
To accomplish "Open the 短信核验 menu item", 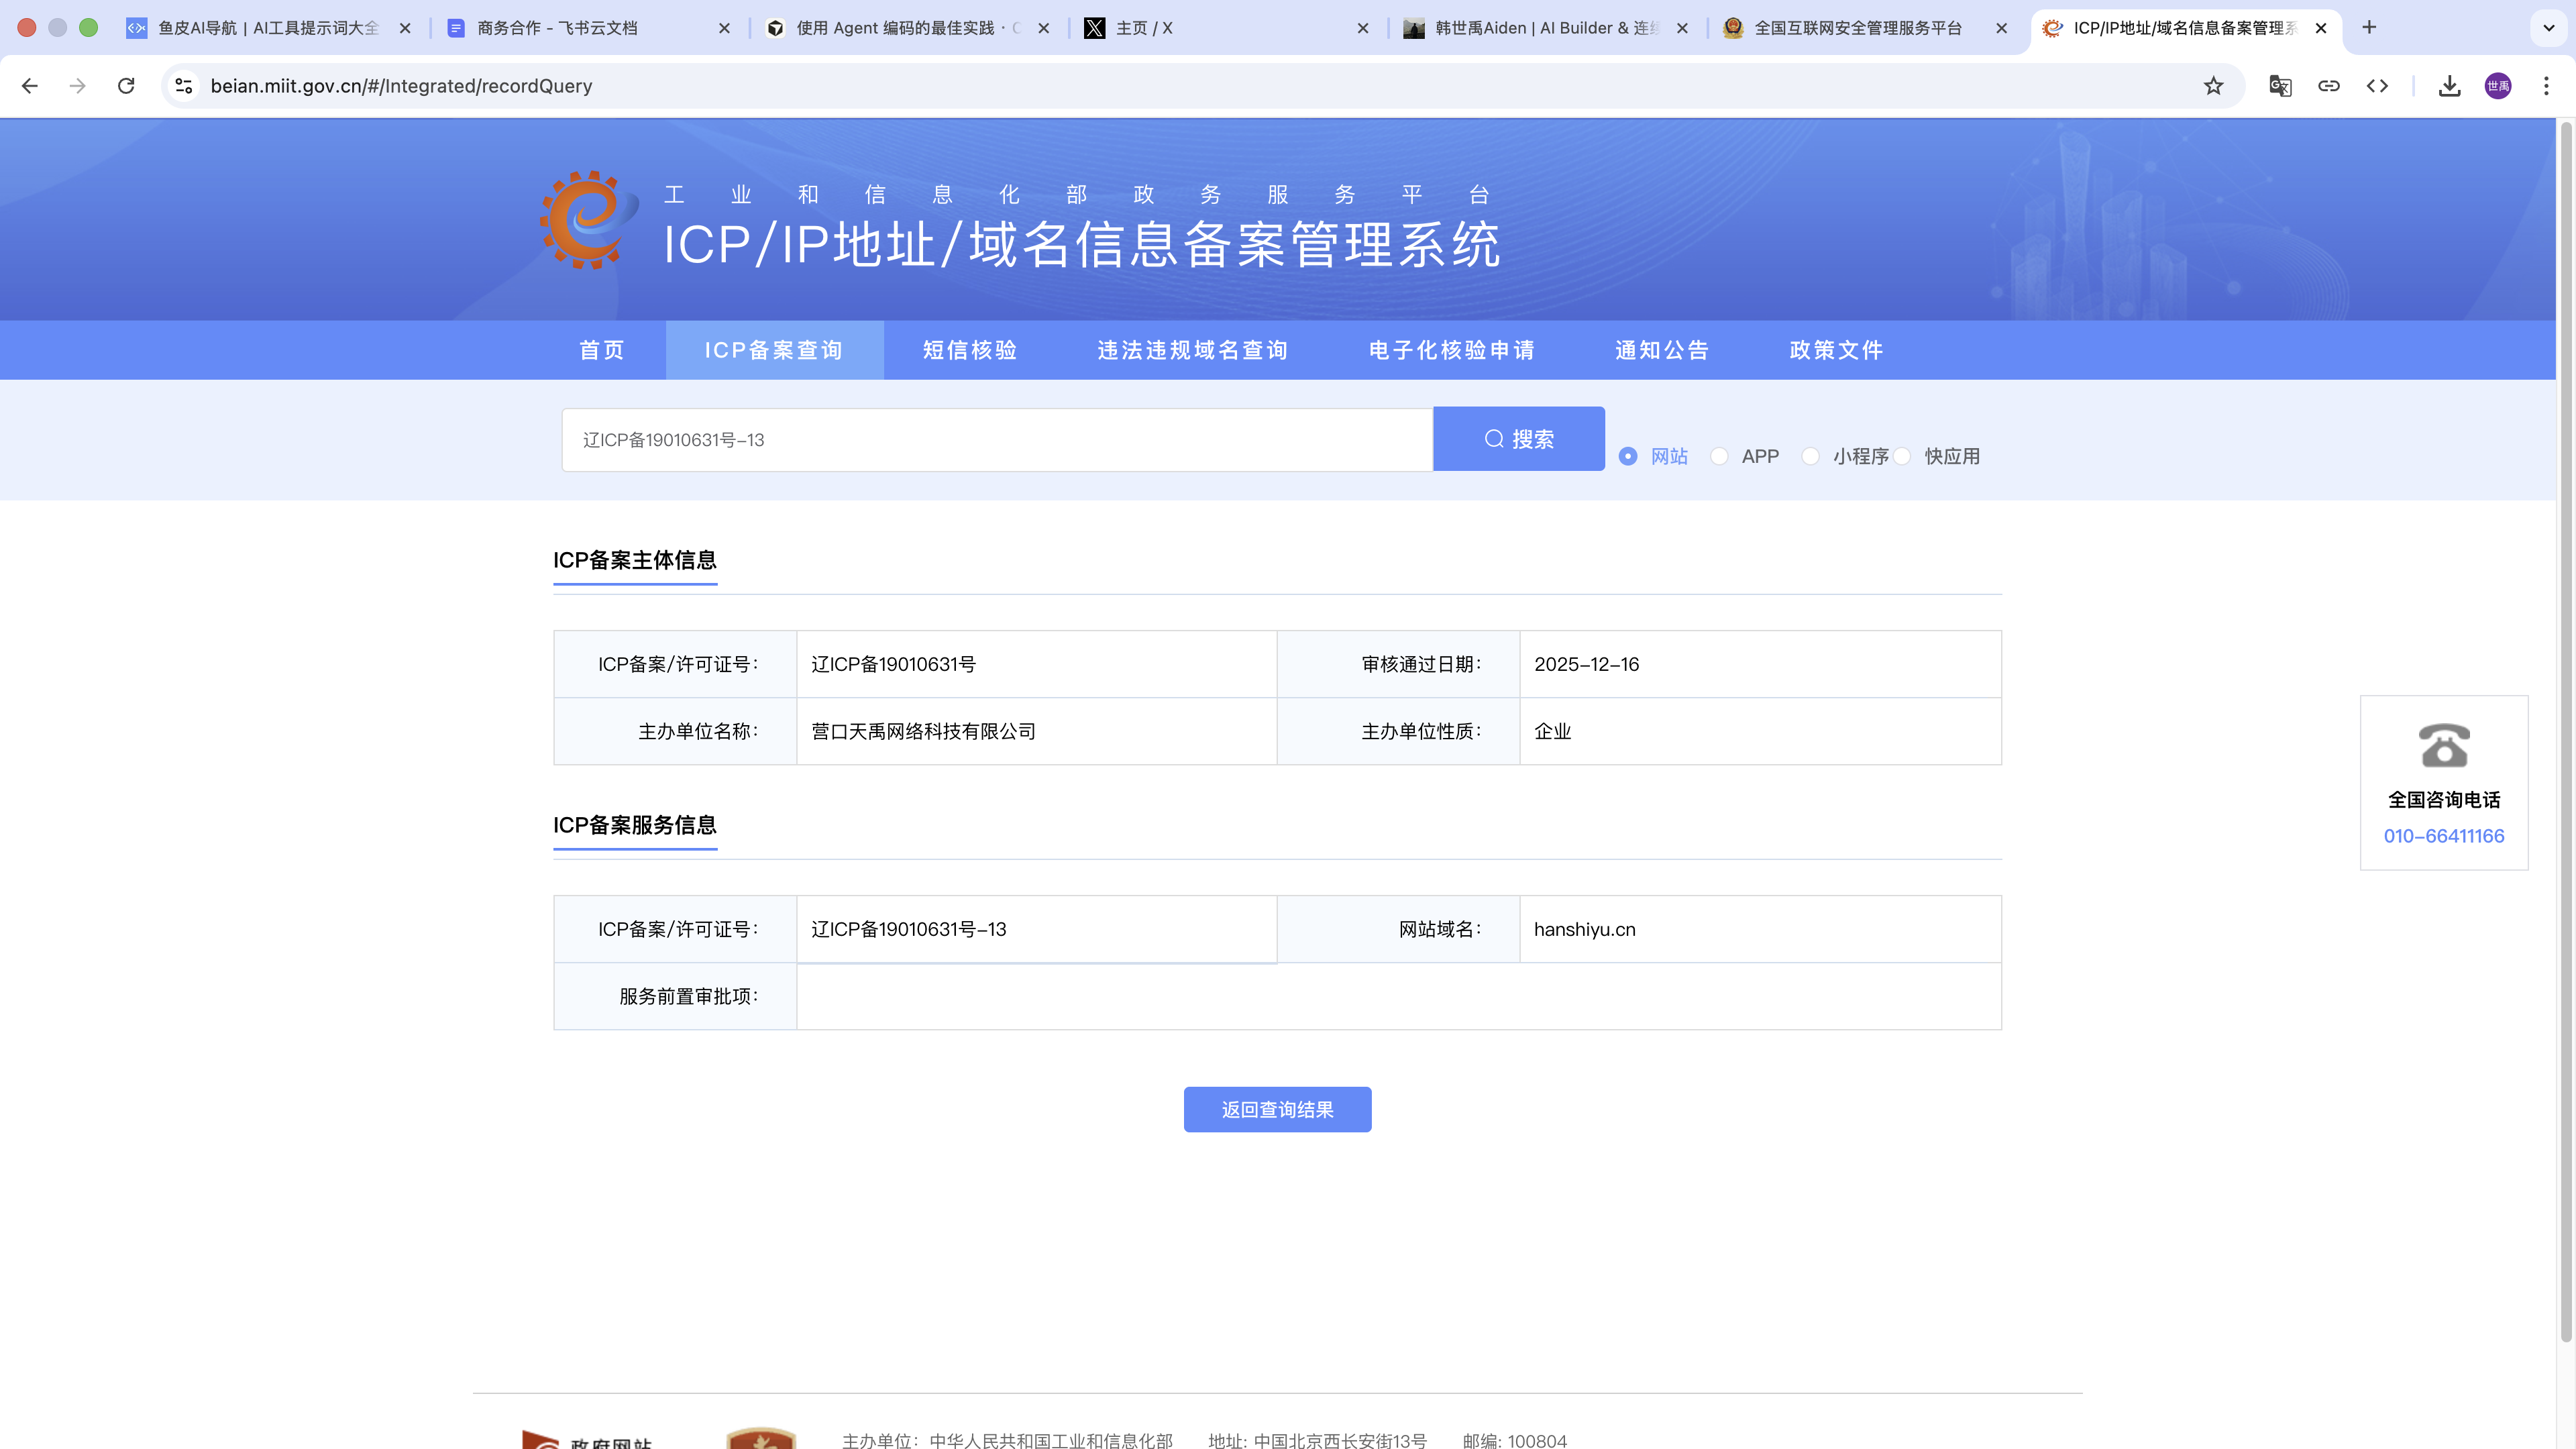I will [969, 350].
